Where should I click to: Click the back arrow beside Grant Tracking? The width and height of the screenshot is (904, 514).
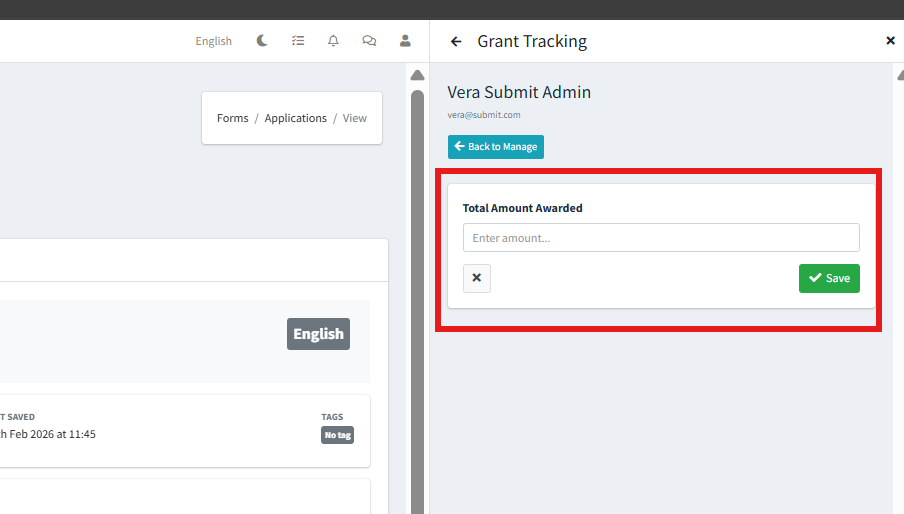click(x=456, y=41)
